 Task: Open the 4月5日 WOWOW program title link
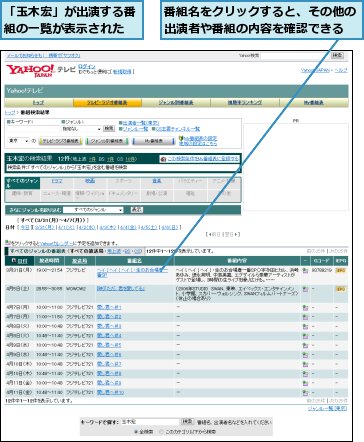tap(121, 288)
